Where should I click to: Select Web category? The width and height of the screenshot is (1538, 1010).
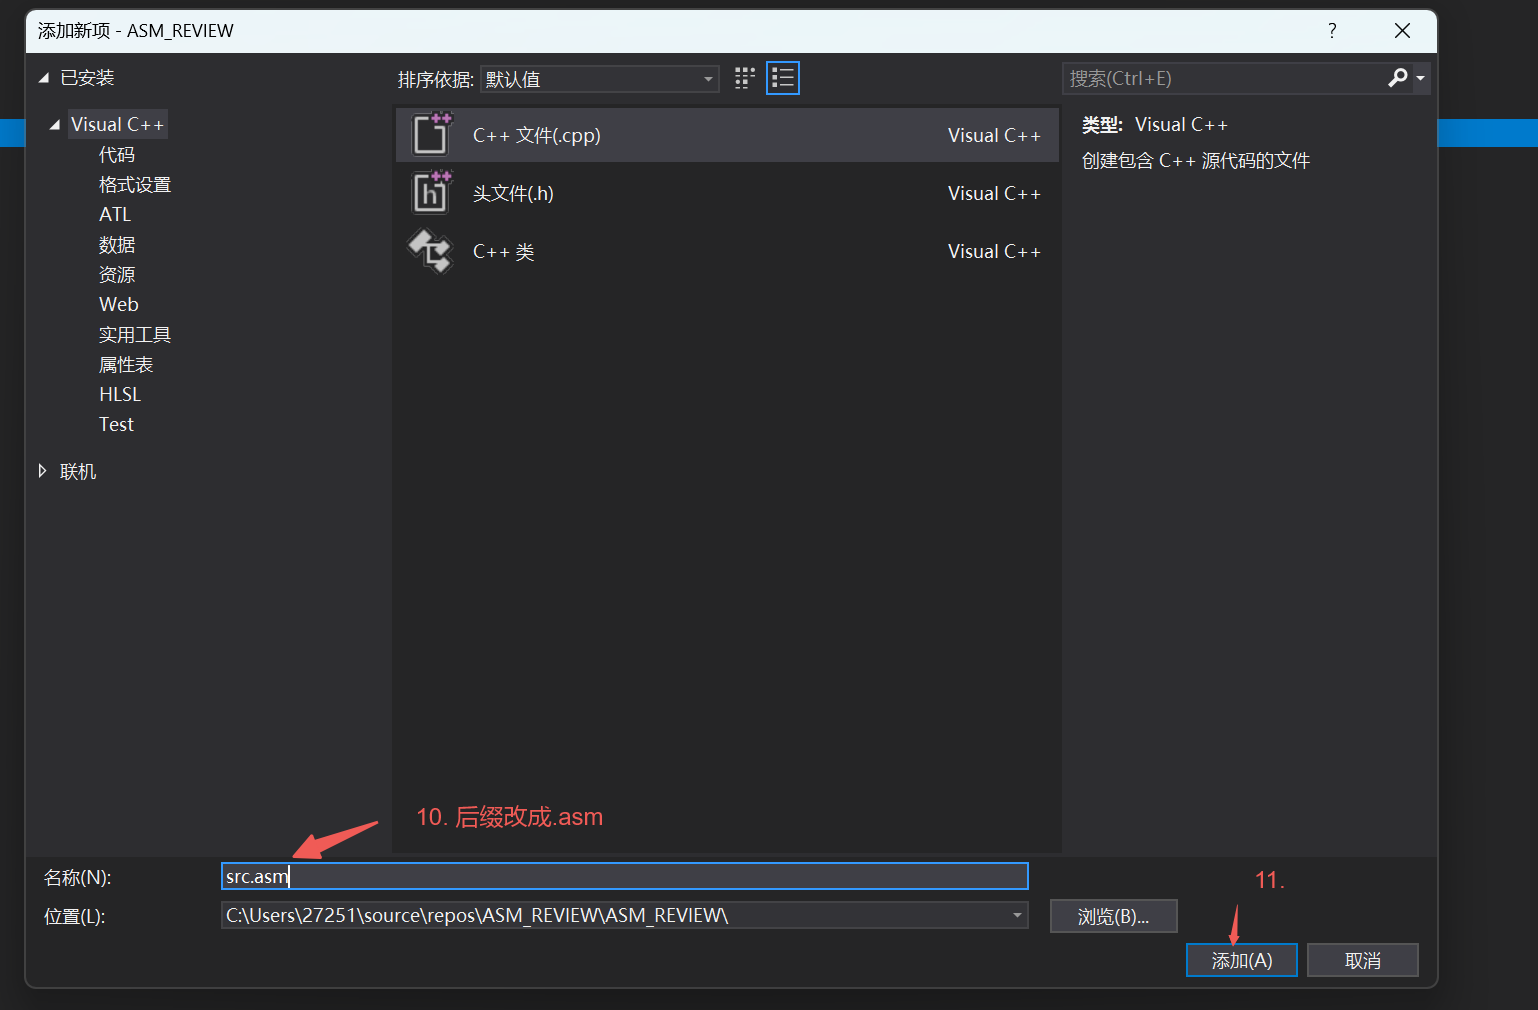point(119,305)
